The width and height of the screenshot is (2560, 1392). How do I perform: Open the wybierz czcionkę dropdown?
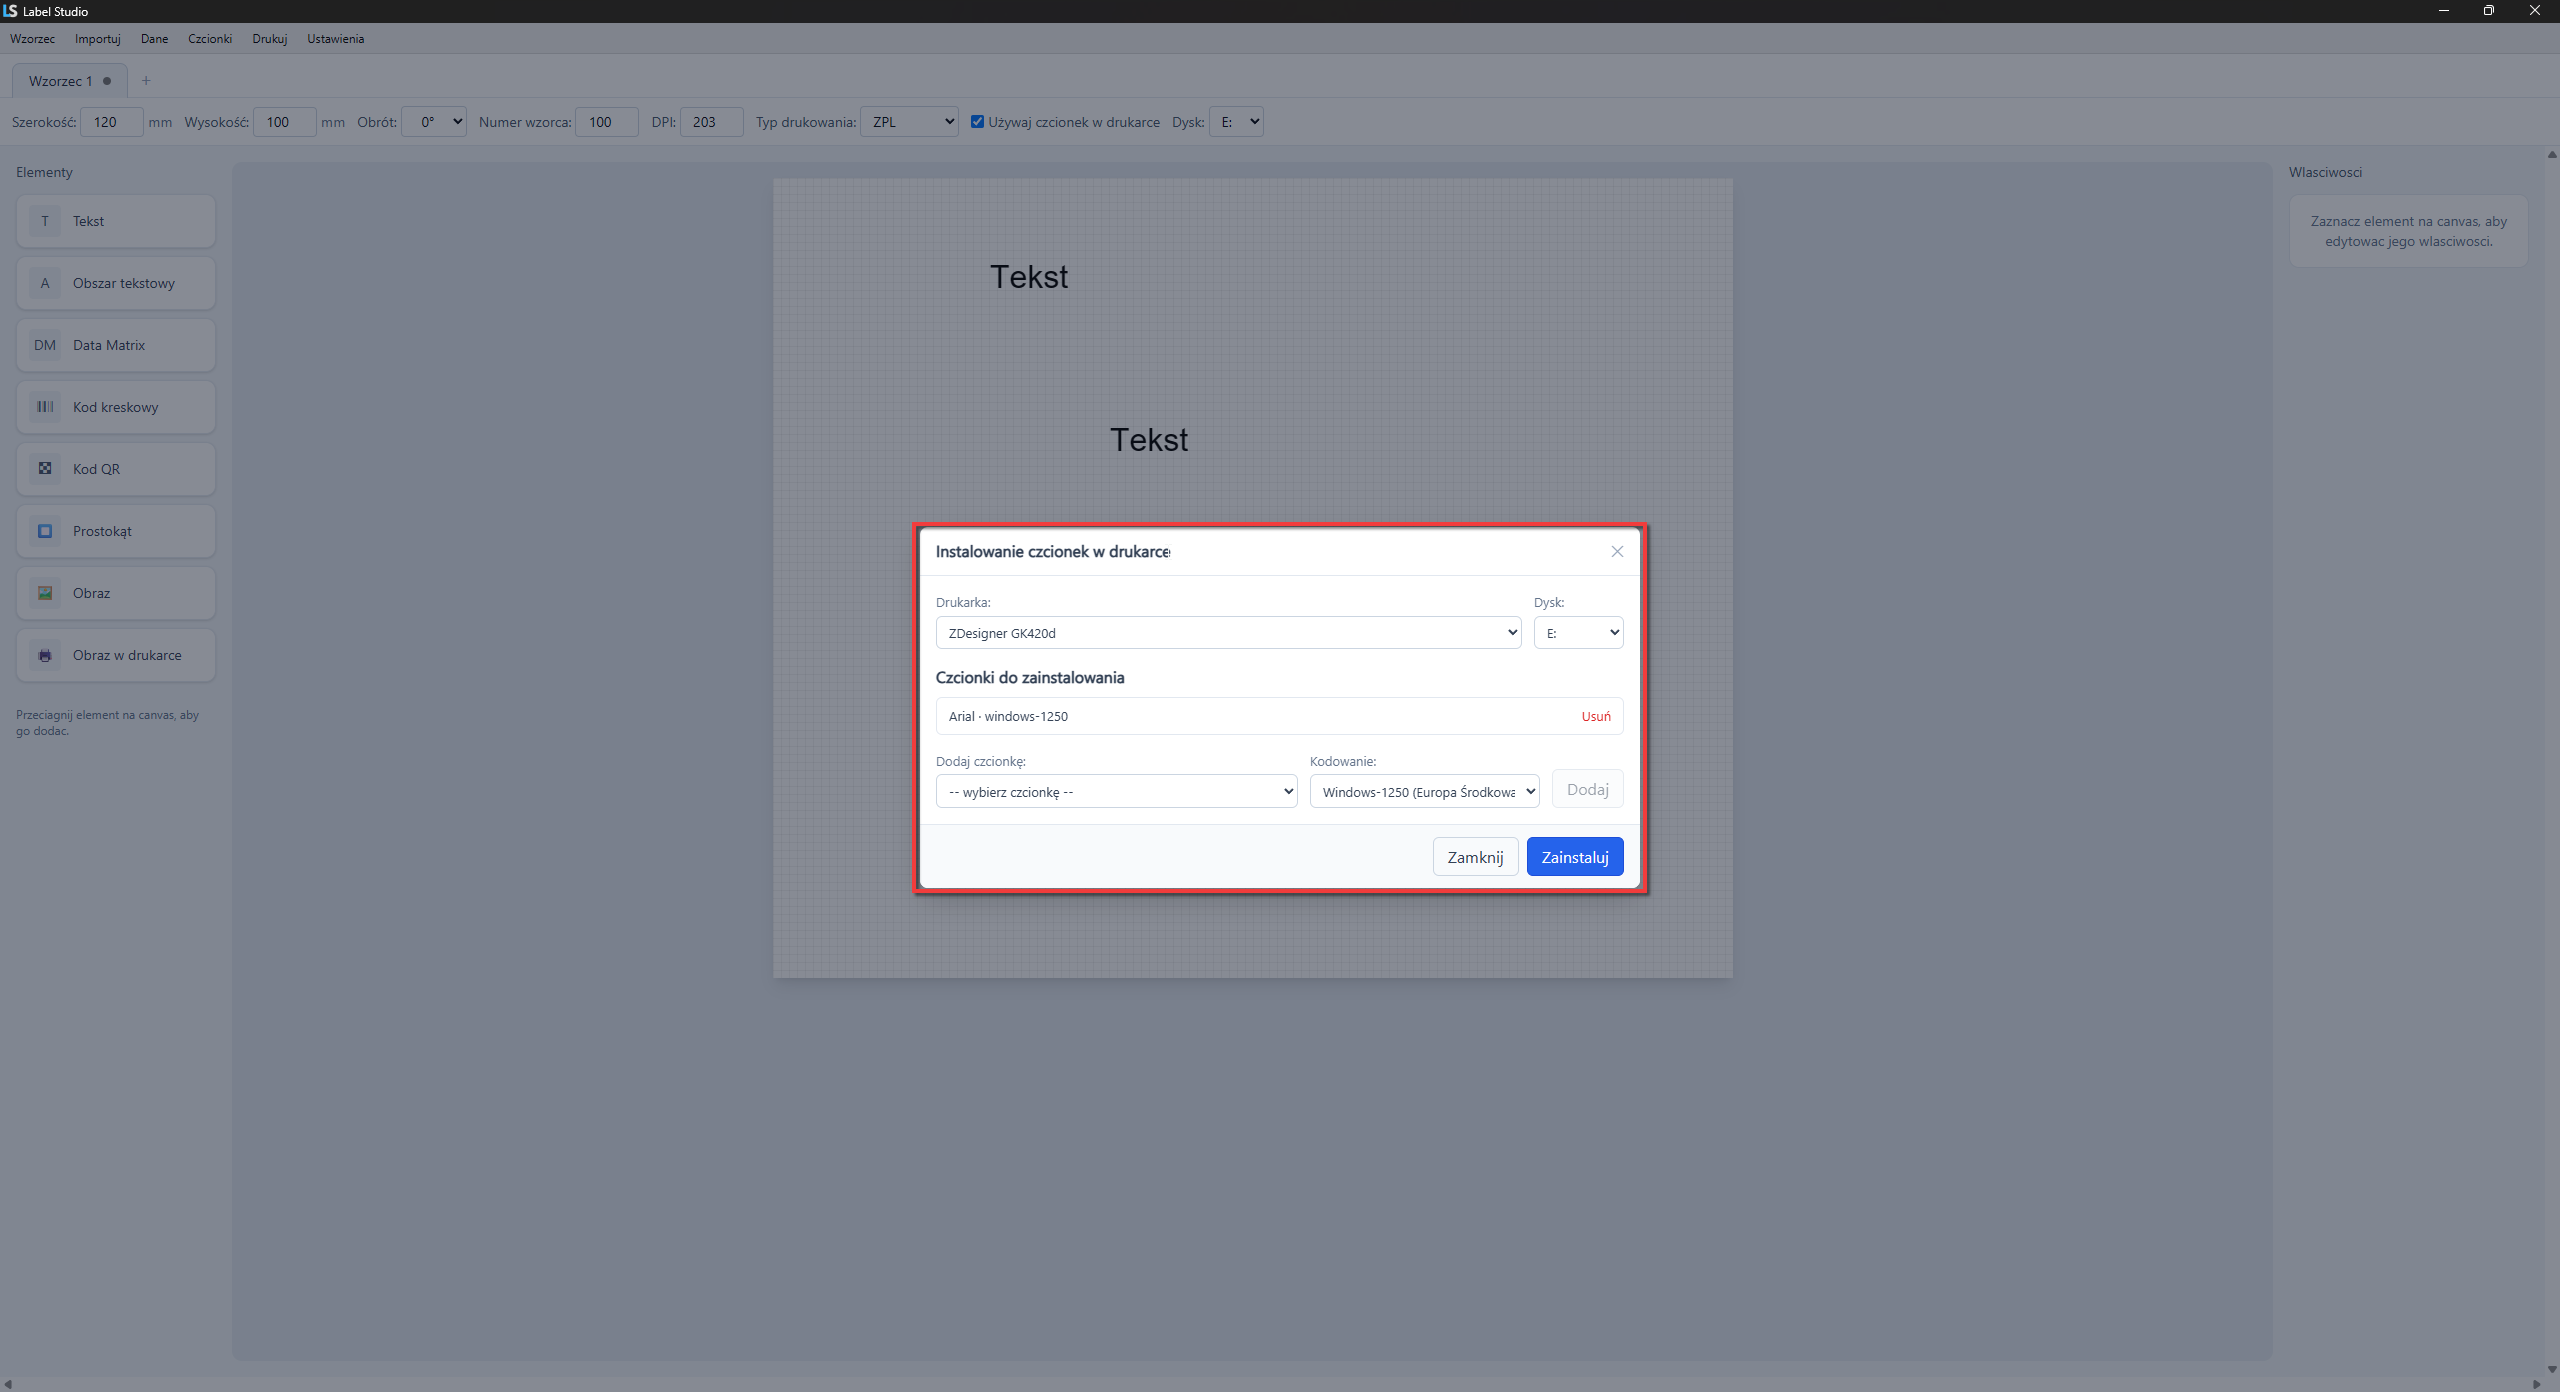(1116, 792)
